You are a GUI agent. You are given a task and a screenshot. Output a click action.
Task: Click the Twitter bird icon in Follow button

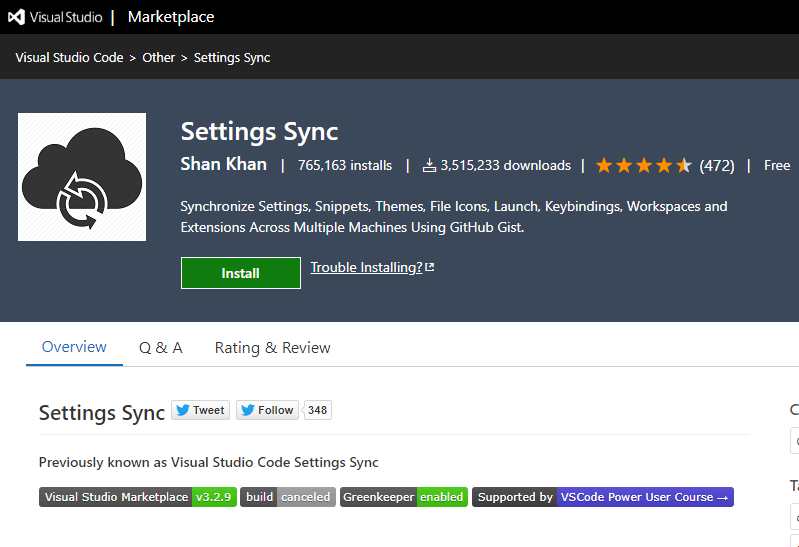tap(248, 410)
